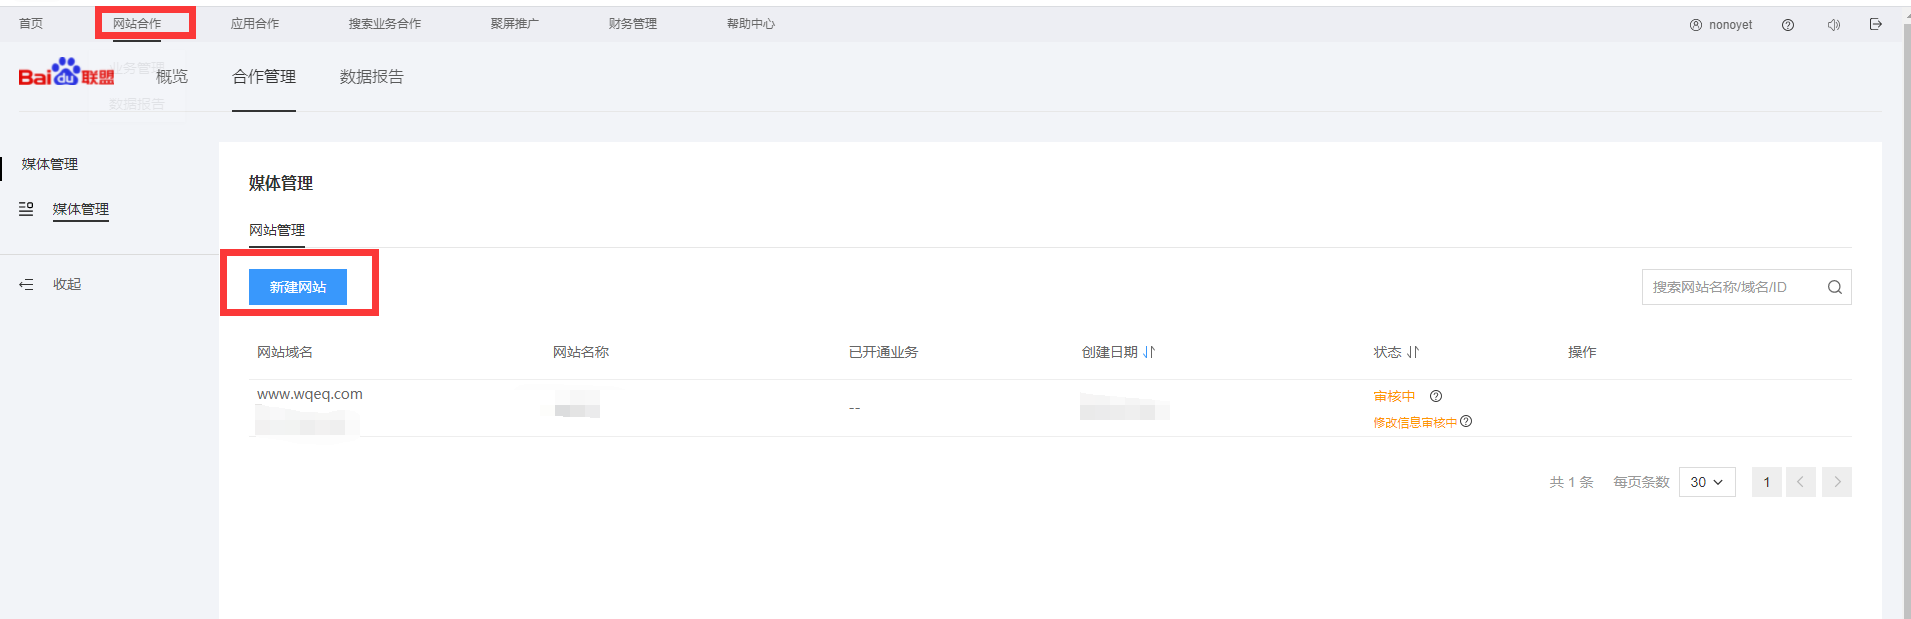Click the logout icon in top bar
This screenshot has height=619, width=1911.
pos(1876,24)
